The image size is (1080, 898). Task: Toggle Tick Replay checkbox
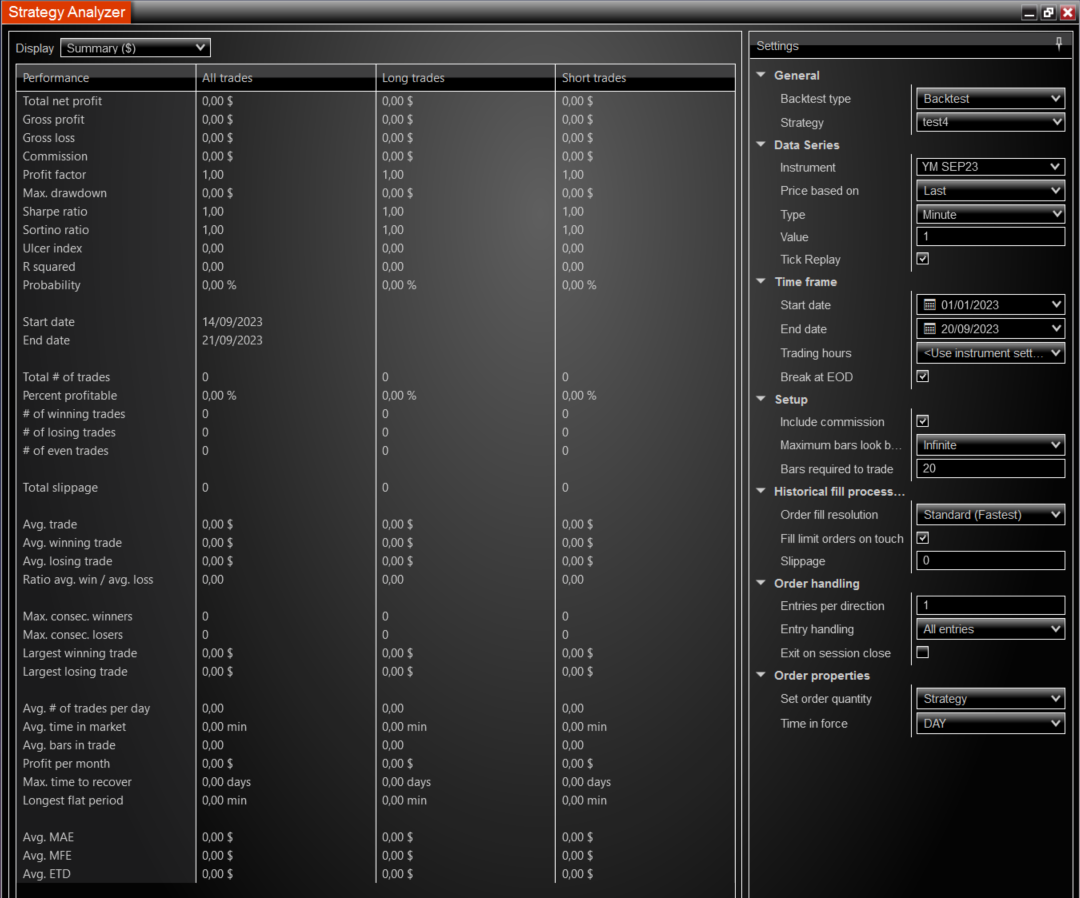click(x=923, y=259)
